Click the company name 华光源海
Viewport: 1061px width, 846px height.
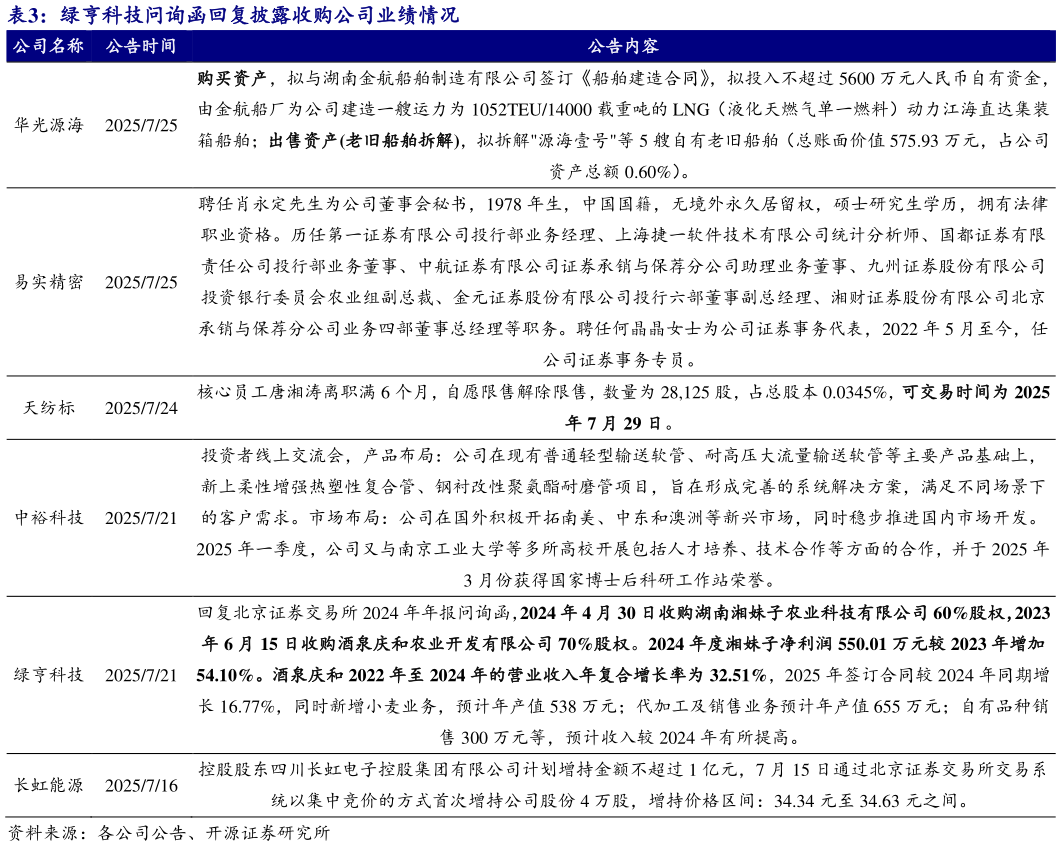coord(48,127)
